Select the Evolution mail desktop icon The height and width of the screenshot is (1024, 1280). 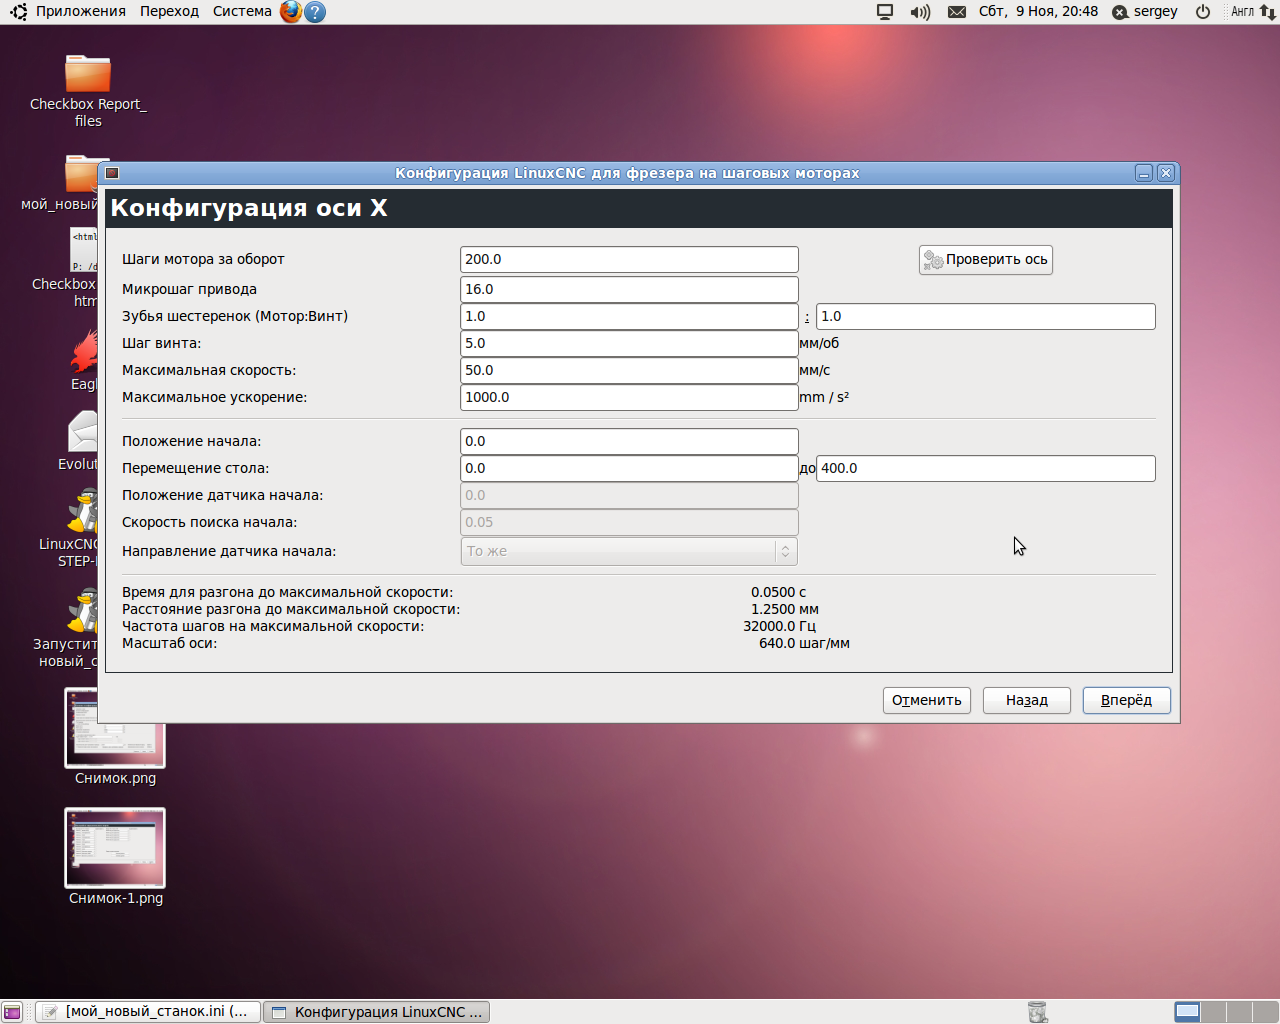pos(84,432)
